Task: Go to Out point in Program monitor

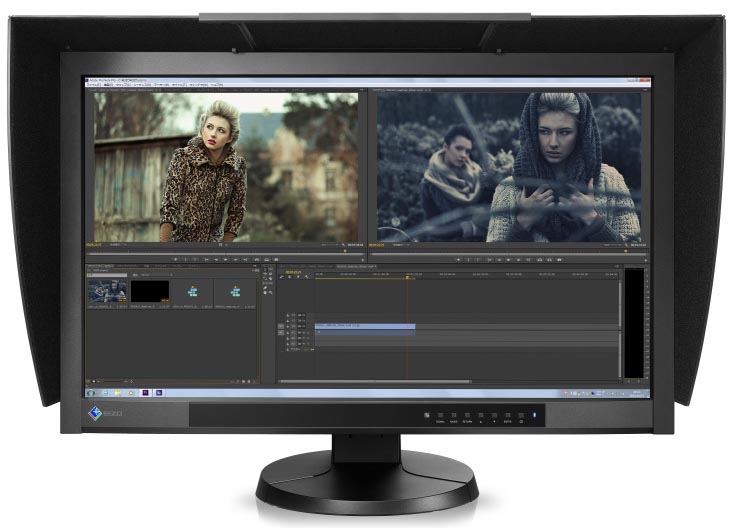Action: 528,260
